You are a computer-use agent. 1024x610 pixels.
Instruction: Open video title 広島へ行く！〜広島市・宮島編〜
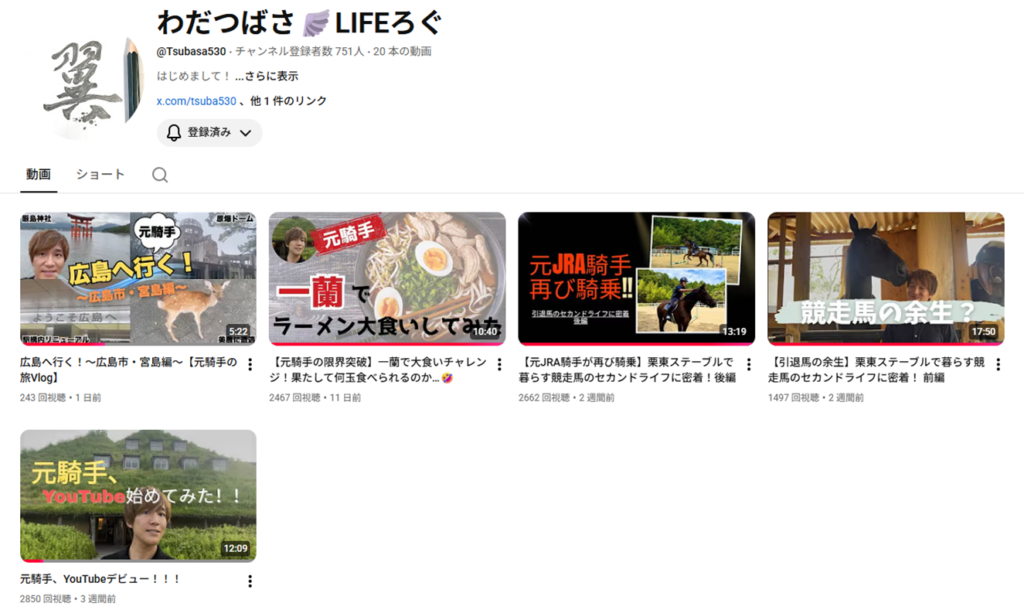(x=128, y=370)
